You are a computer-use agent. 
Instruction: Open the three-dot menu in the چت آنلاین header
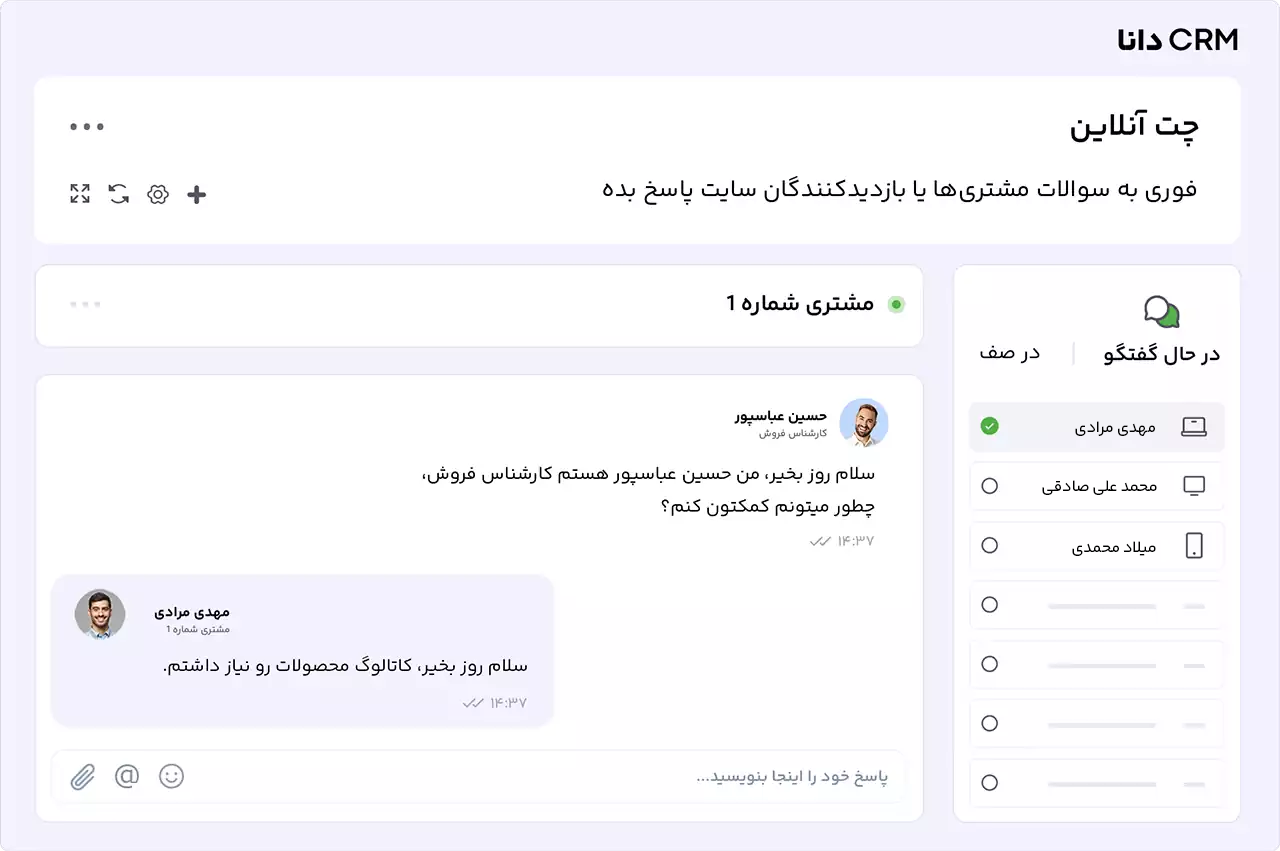[x=87, y=126]
